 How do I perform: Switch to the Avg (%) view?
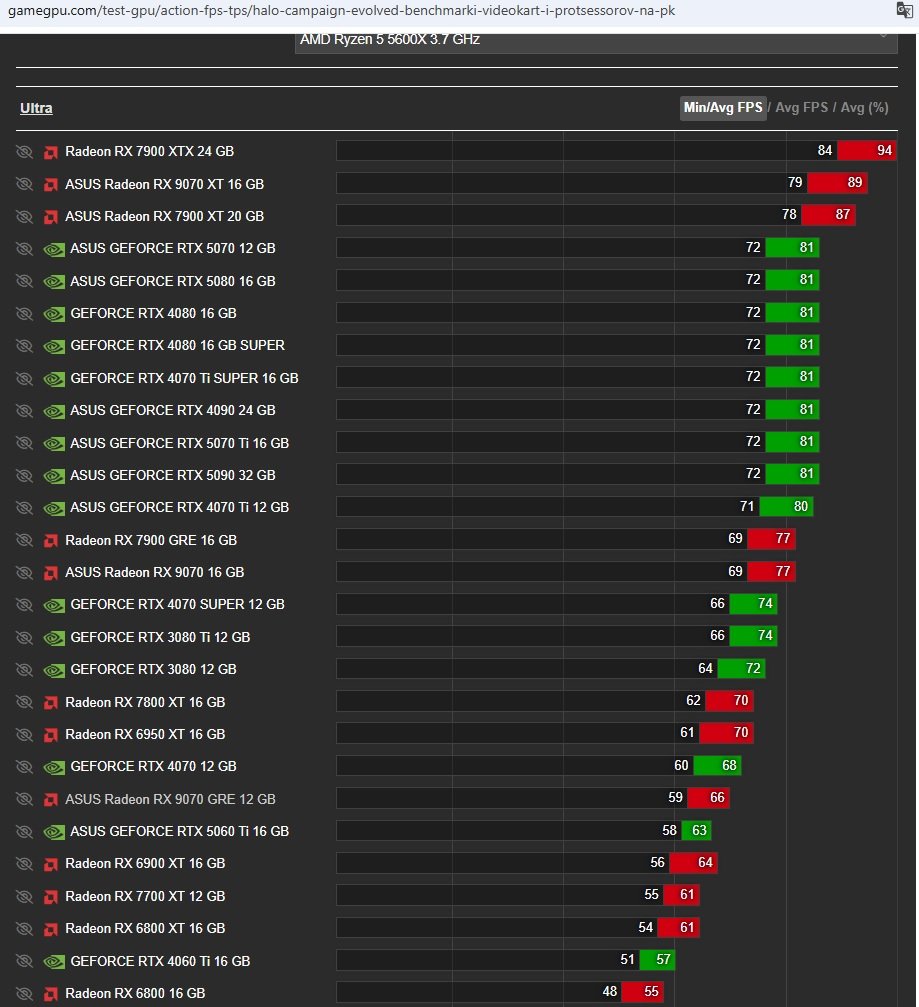[x=864, y=108]
